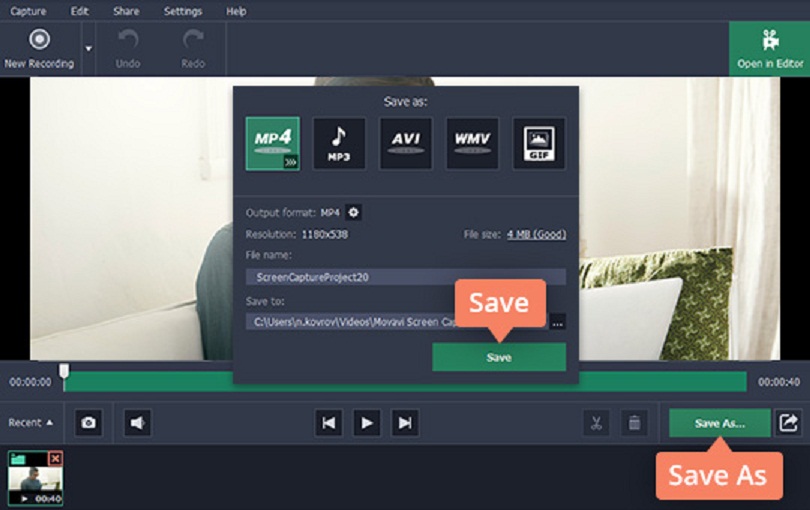Open output format settings gear
The height and width of the screenshot is (510, 810).
(x=353, y=212)
